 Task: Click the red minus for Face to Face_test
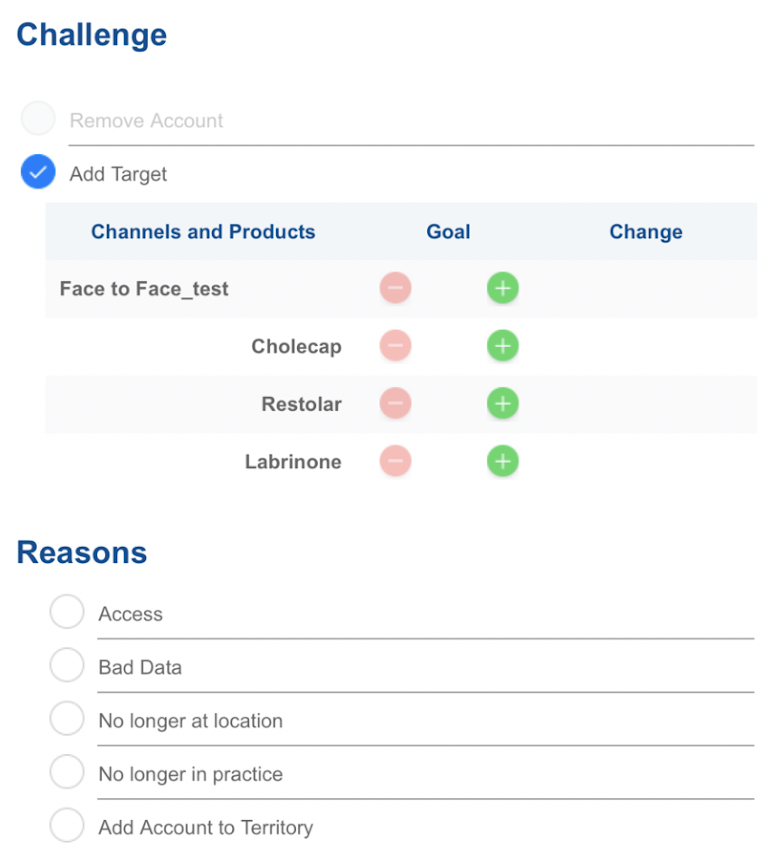coord(395,289)
